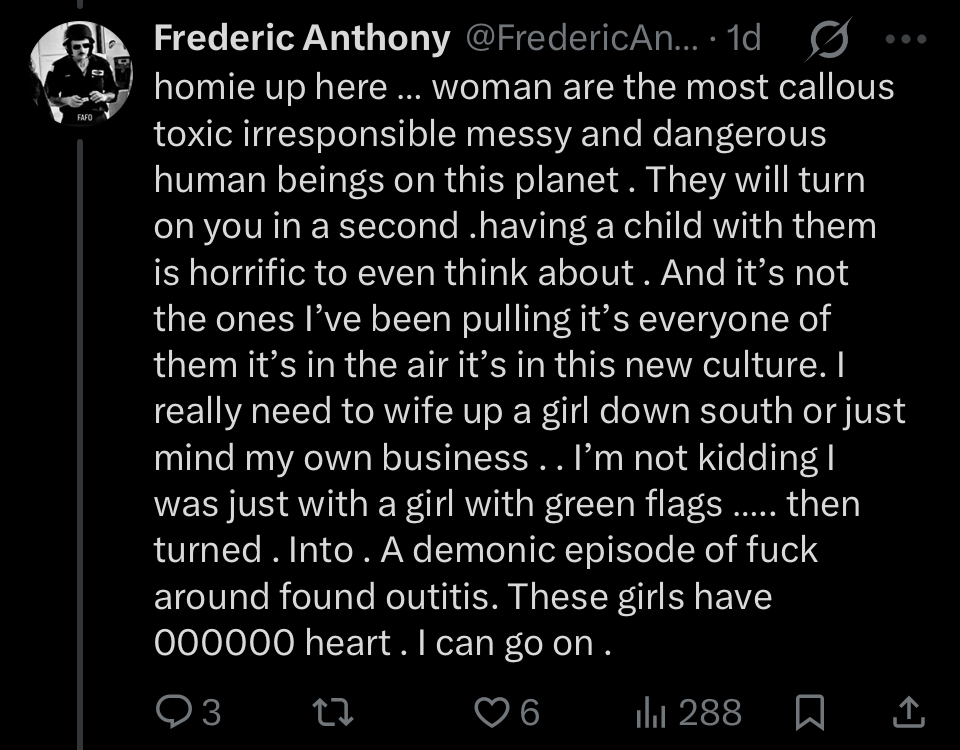Click the post's first line 'homie up here'
Image resolution: width=960 pixels, height=750 pixels.
tap(270, 87)
